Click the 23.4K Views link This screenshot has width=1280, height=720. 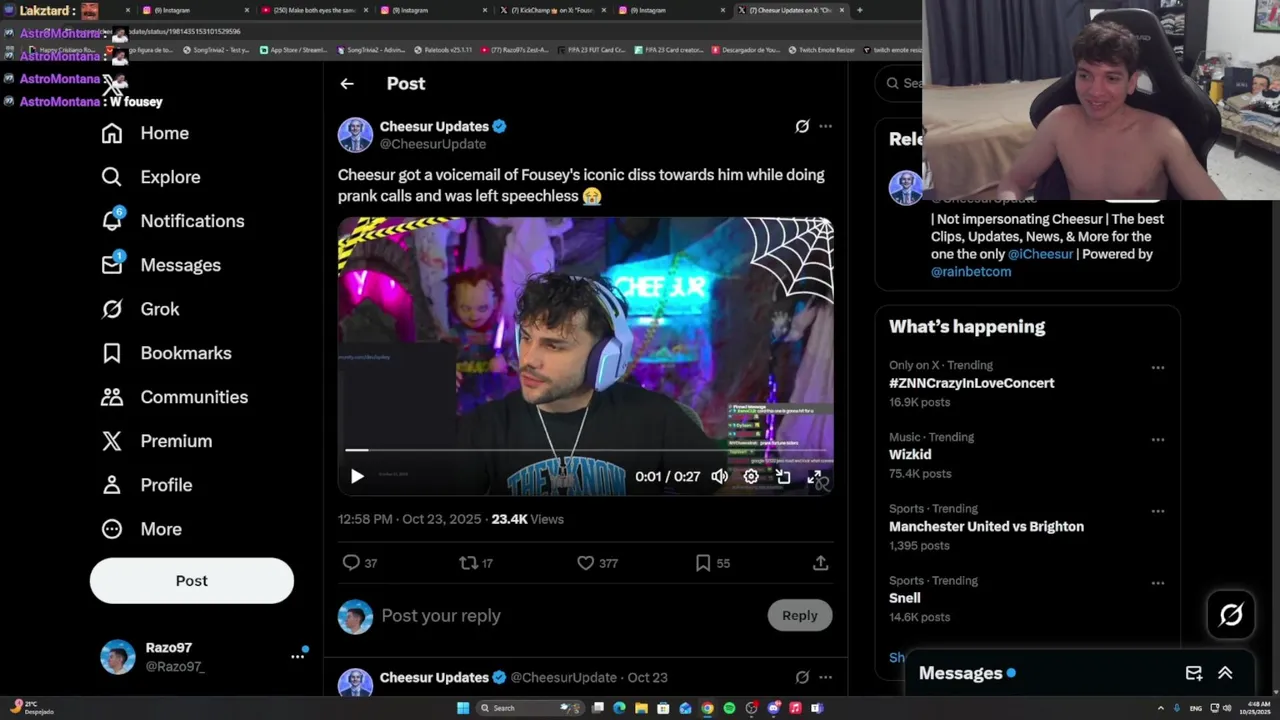pyautogui.click(x=527, y=519)
